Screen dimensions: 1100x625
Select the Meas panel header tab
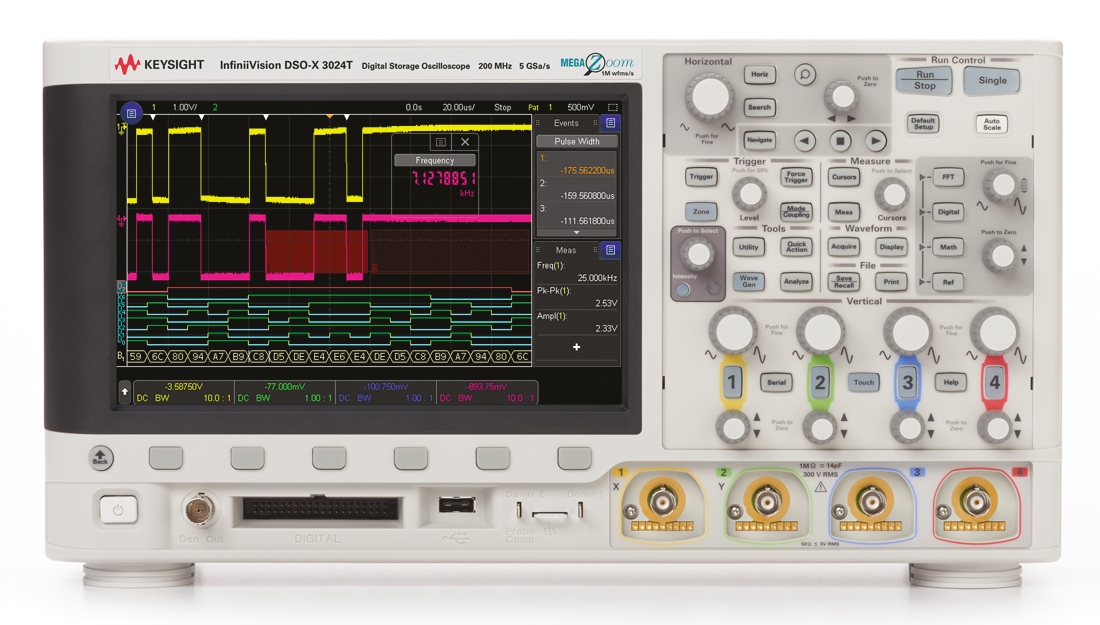[568, 248]
